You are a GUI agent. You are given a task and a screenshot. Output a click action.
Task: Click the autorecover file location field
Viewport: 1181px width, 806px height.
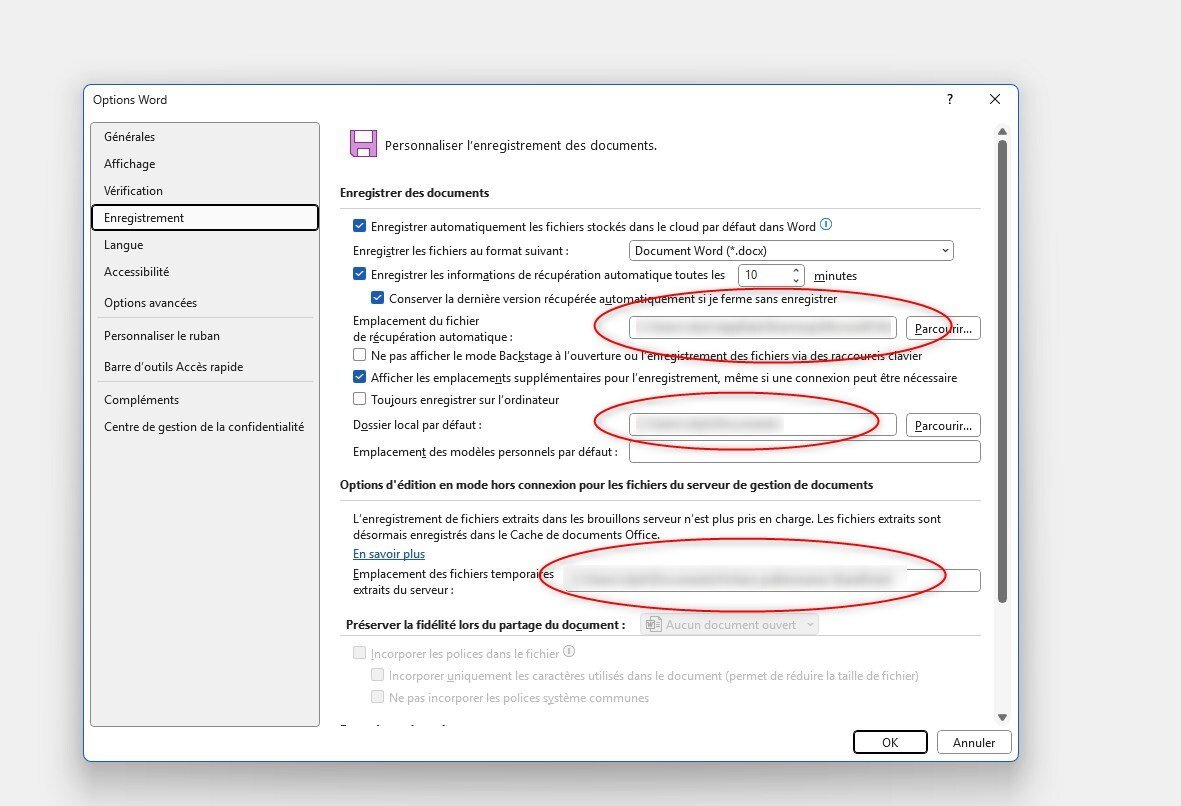[x=762, y=328]
